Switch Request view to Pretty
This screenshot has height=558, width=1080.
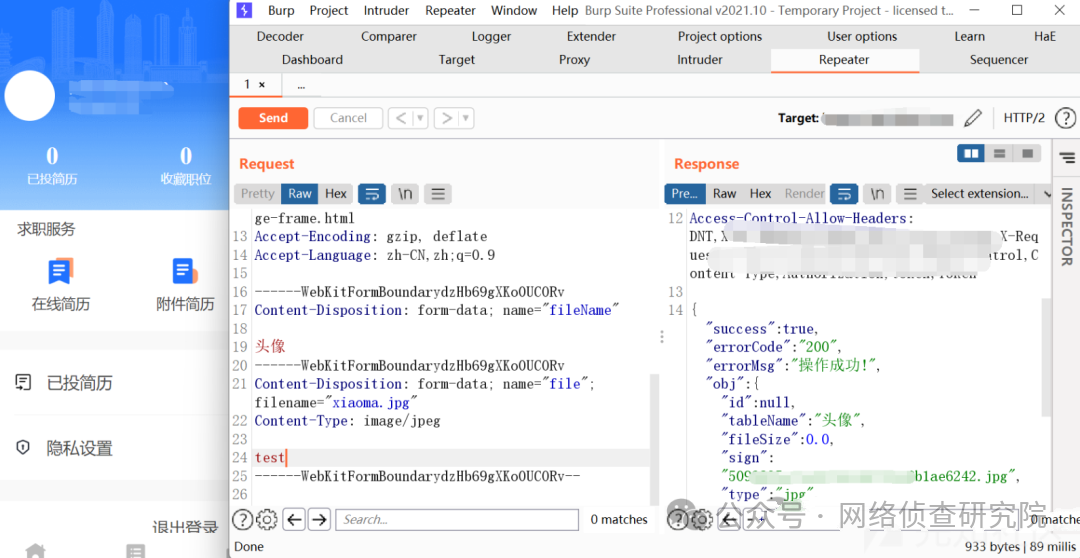pyautogui.click(x=258, y=194)
